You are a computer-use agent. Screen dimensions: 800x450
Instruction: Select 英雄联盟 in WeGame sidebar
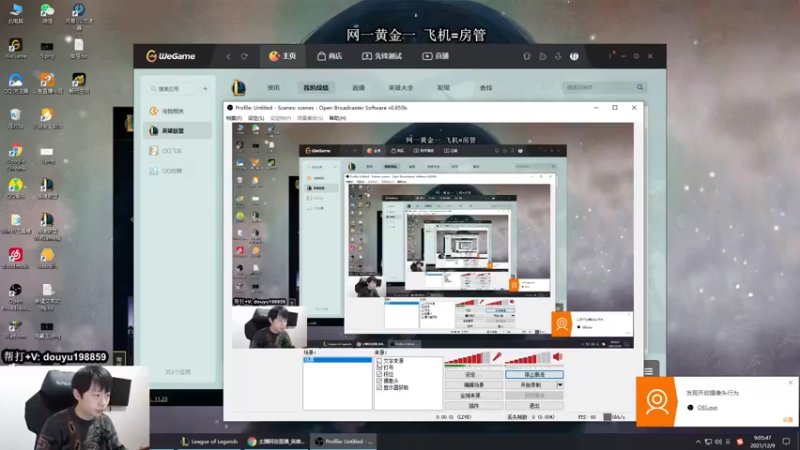coord(178,131)
